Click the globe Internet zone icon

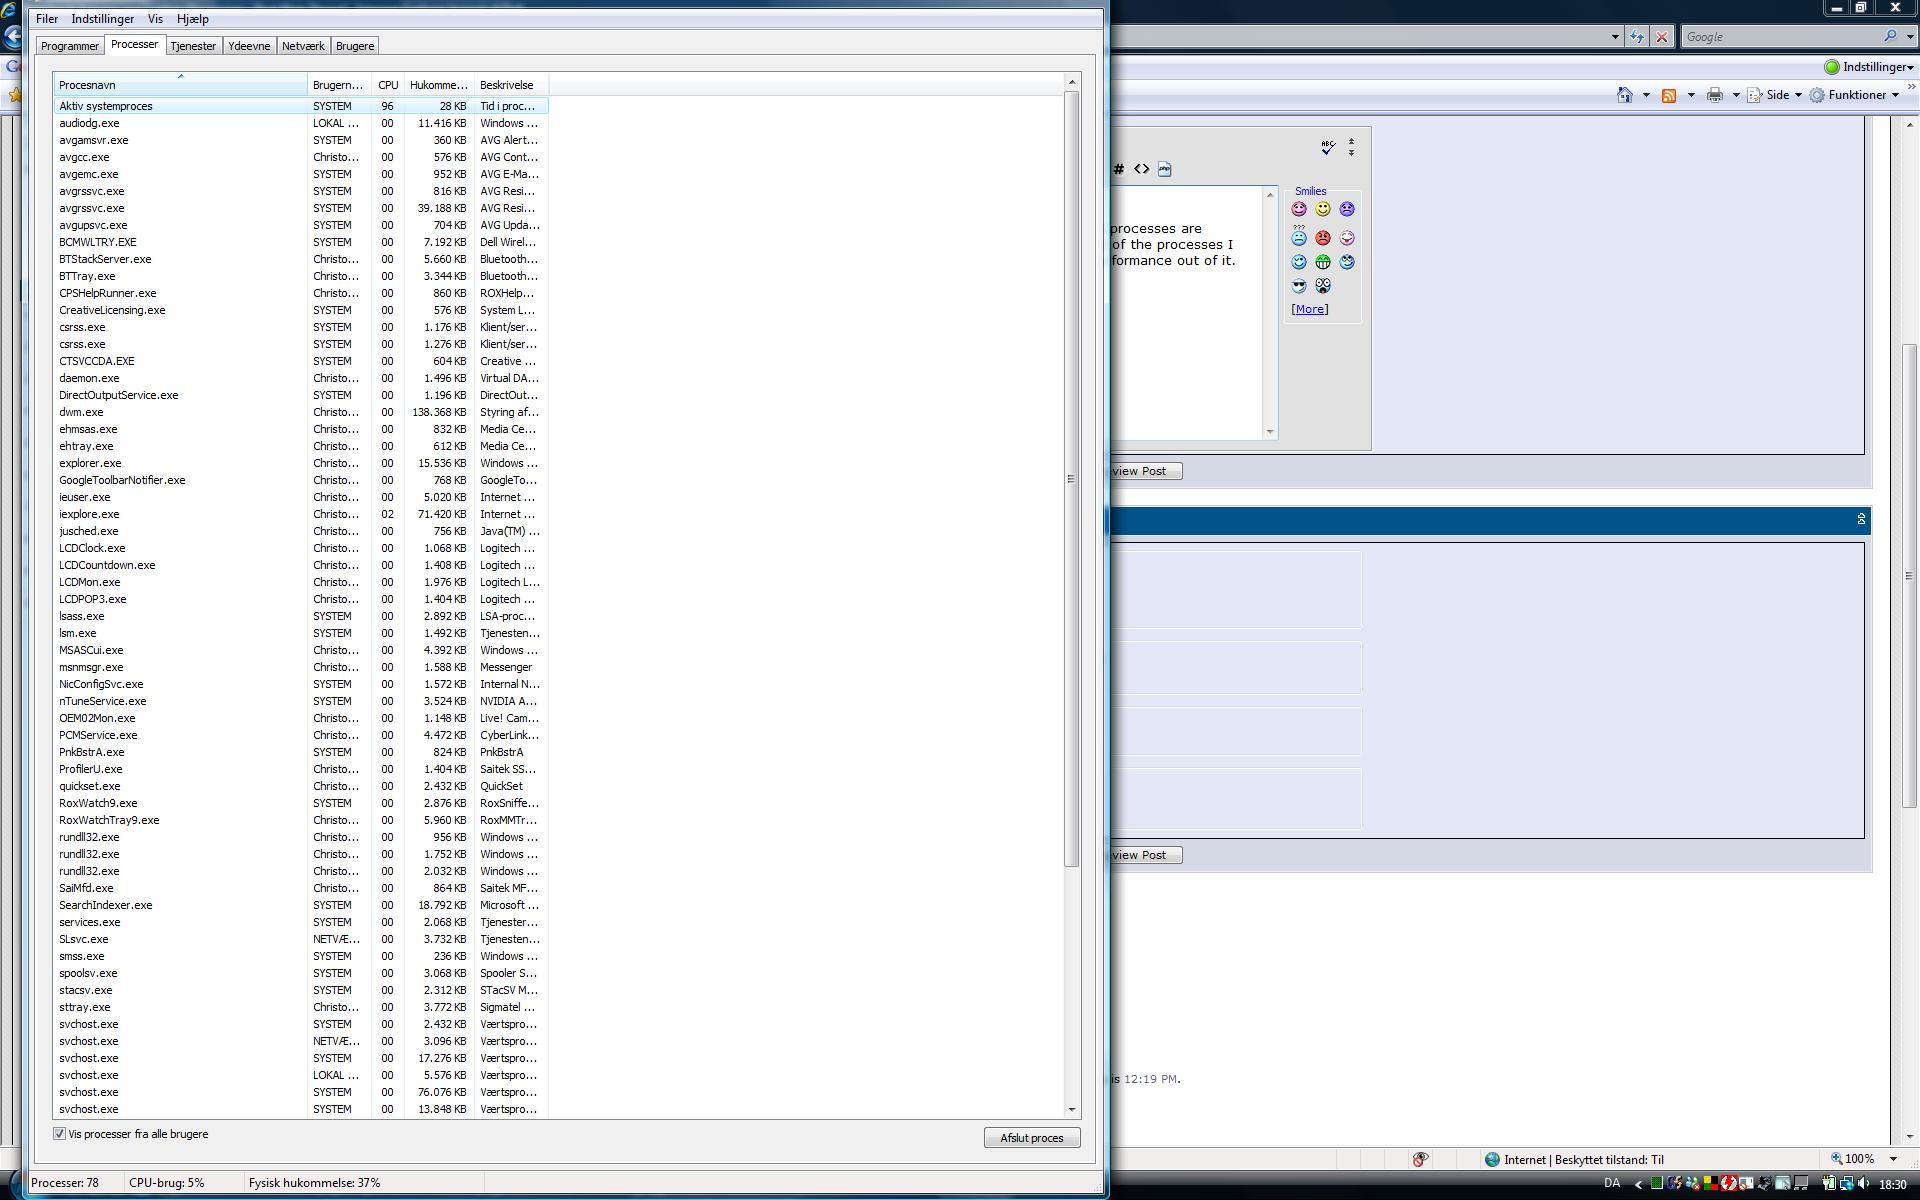[x=1492, y=1160]
